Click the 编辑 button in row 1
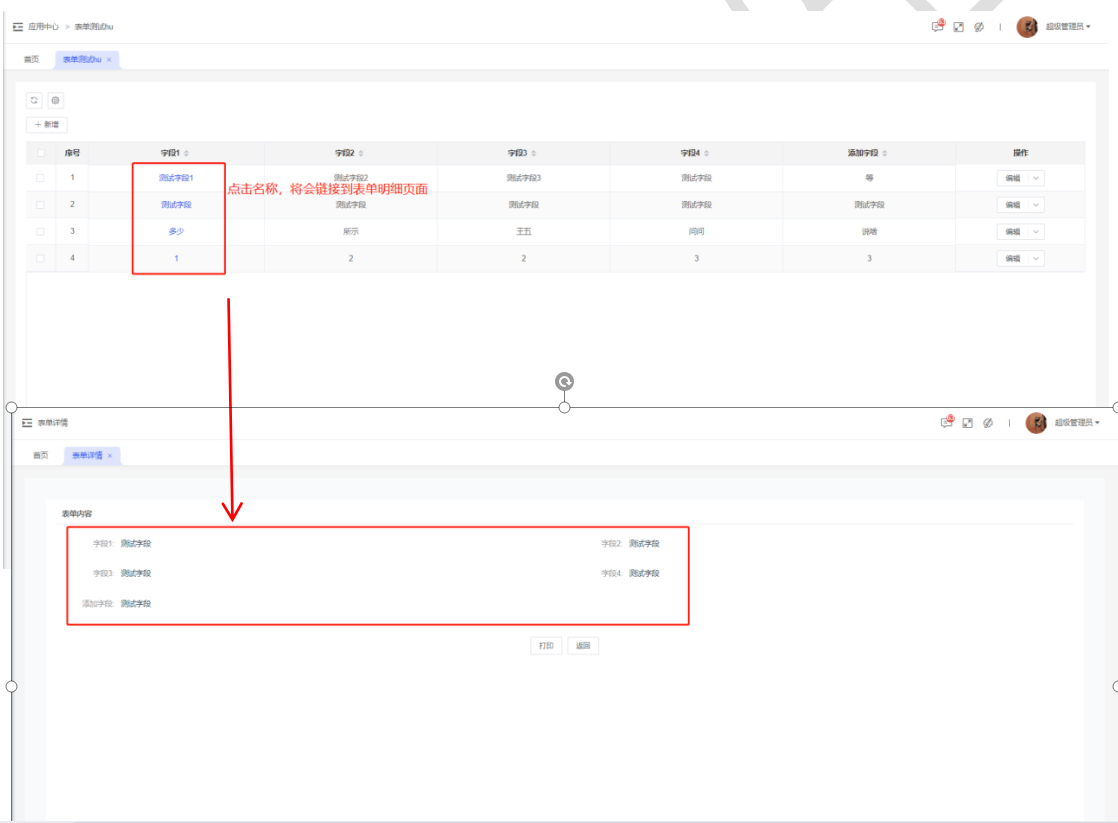The width and height of the screenshot is (1118, 823). pos(1012,178)
